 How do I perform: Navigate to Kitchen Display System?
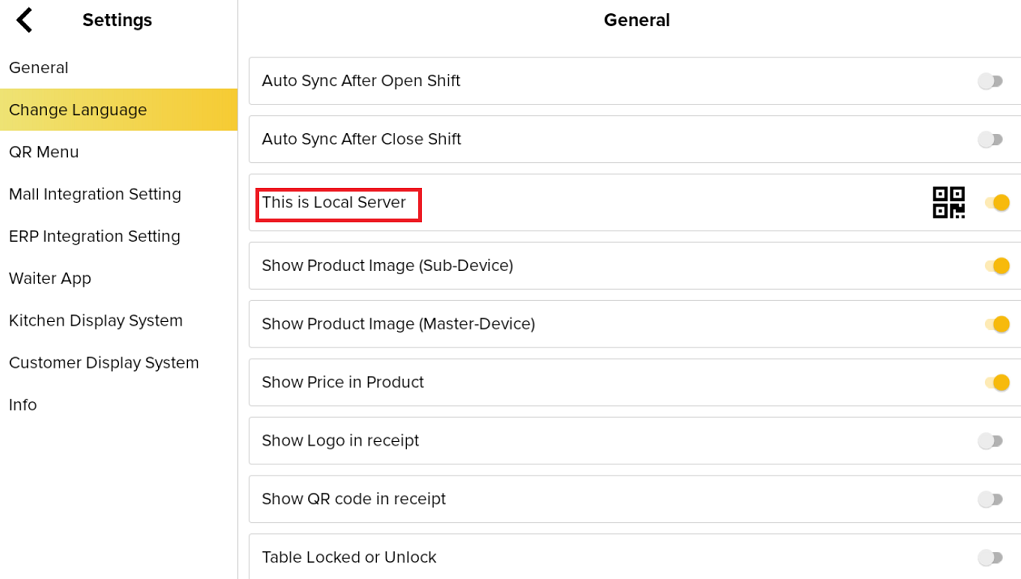click(96, 320)
